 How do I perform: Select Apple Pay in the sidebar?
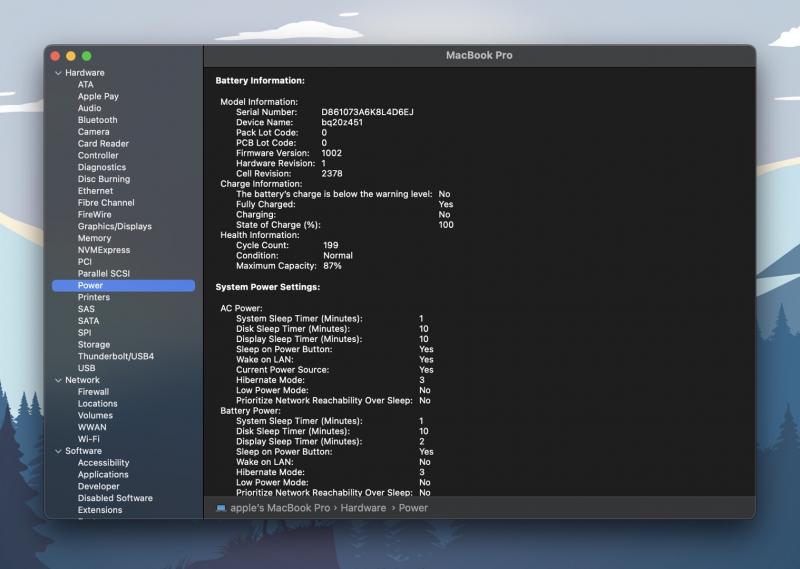tap(98, 96)
